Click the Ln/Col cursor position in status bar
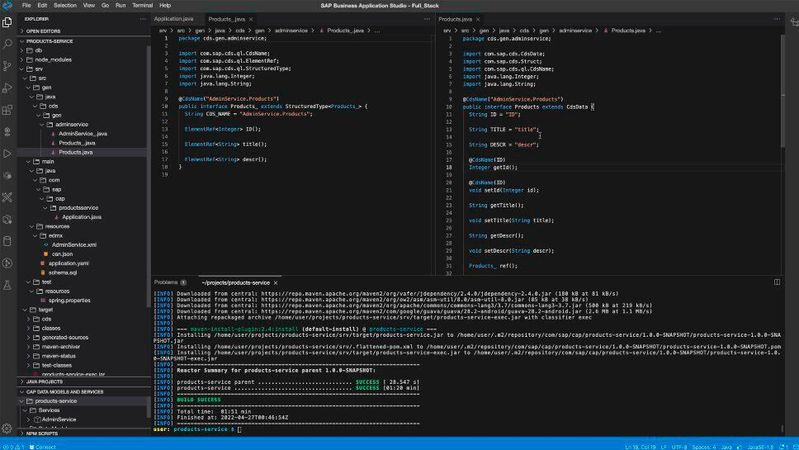This screenshot has width=799, height=450. (640, 447)
